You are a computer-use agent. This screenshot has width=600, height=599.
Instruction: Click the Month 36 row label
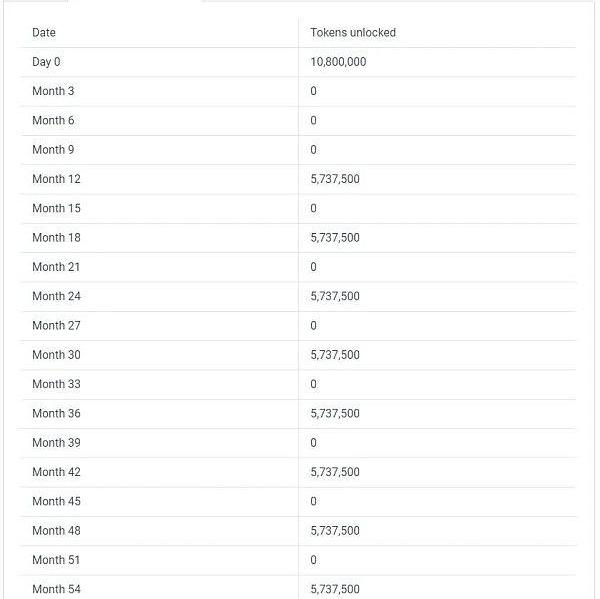click(56, 413)
